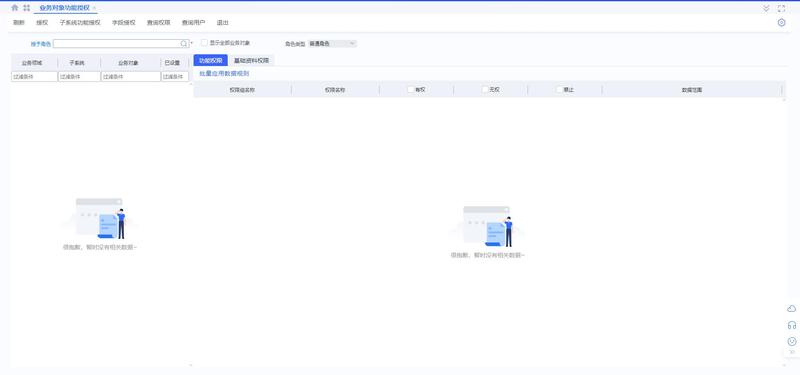800x375 pixels.
Task: Click the 批量应用数据规则 link
Action: point(224,74)
